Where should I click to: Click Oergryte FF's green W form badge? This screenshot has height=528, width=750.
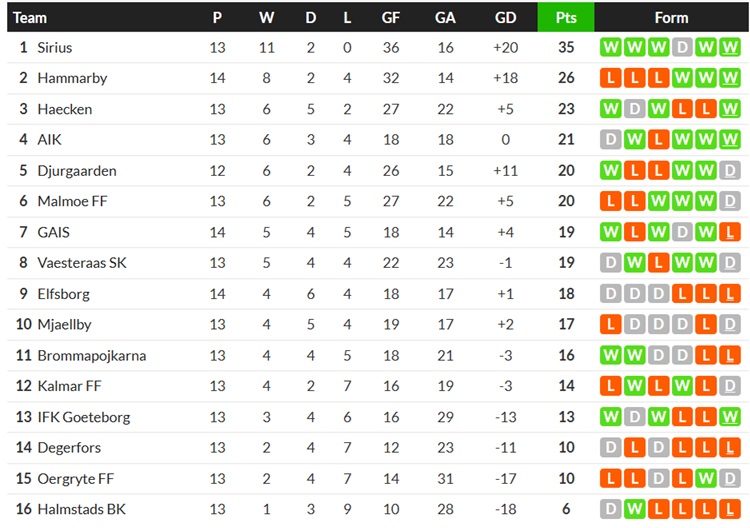[706, 478]
